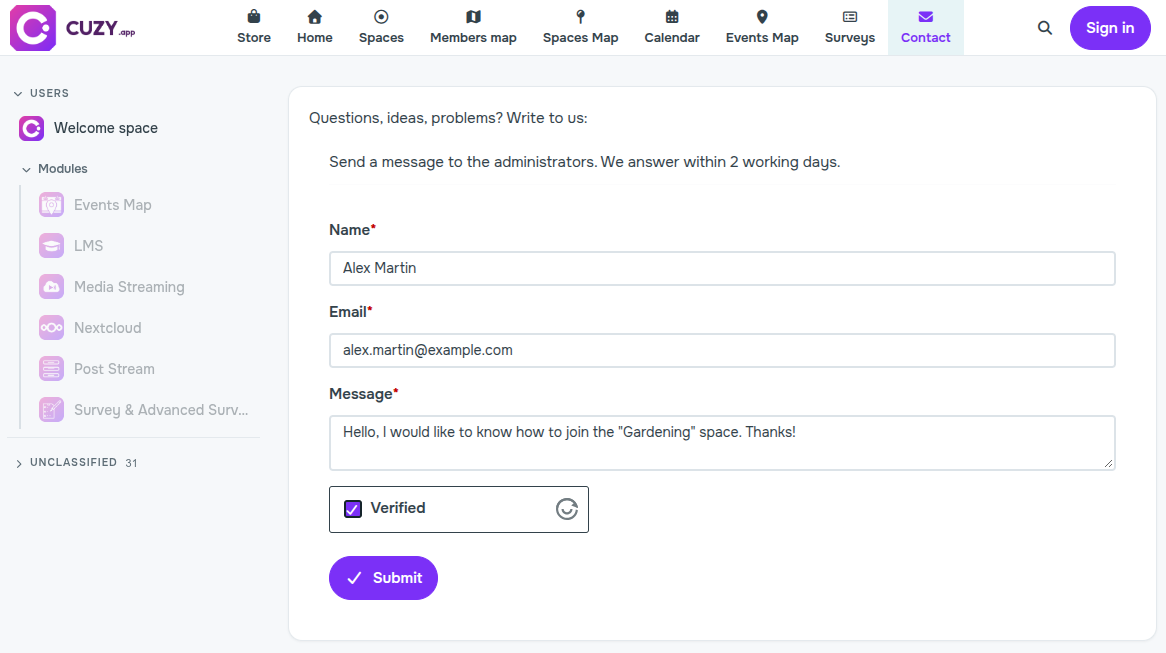Click the Message text area
This screenshot has width=1166, height=653.
(x=722, y=443)
